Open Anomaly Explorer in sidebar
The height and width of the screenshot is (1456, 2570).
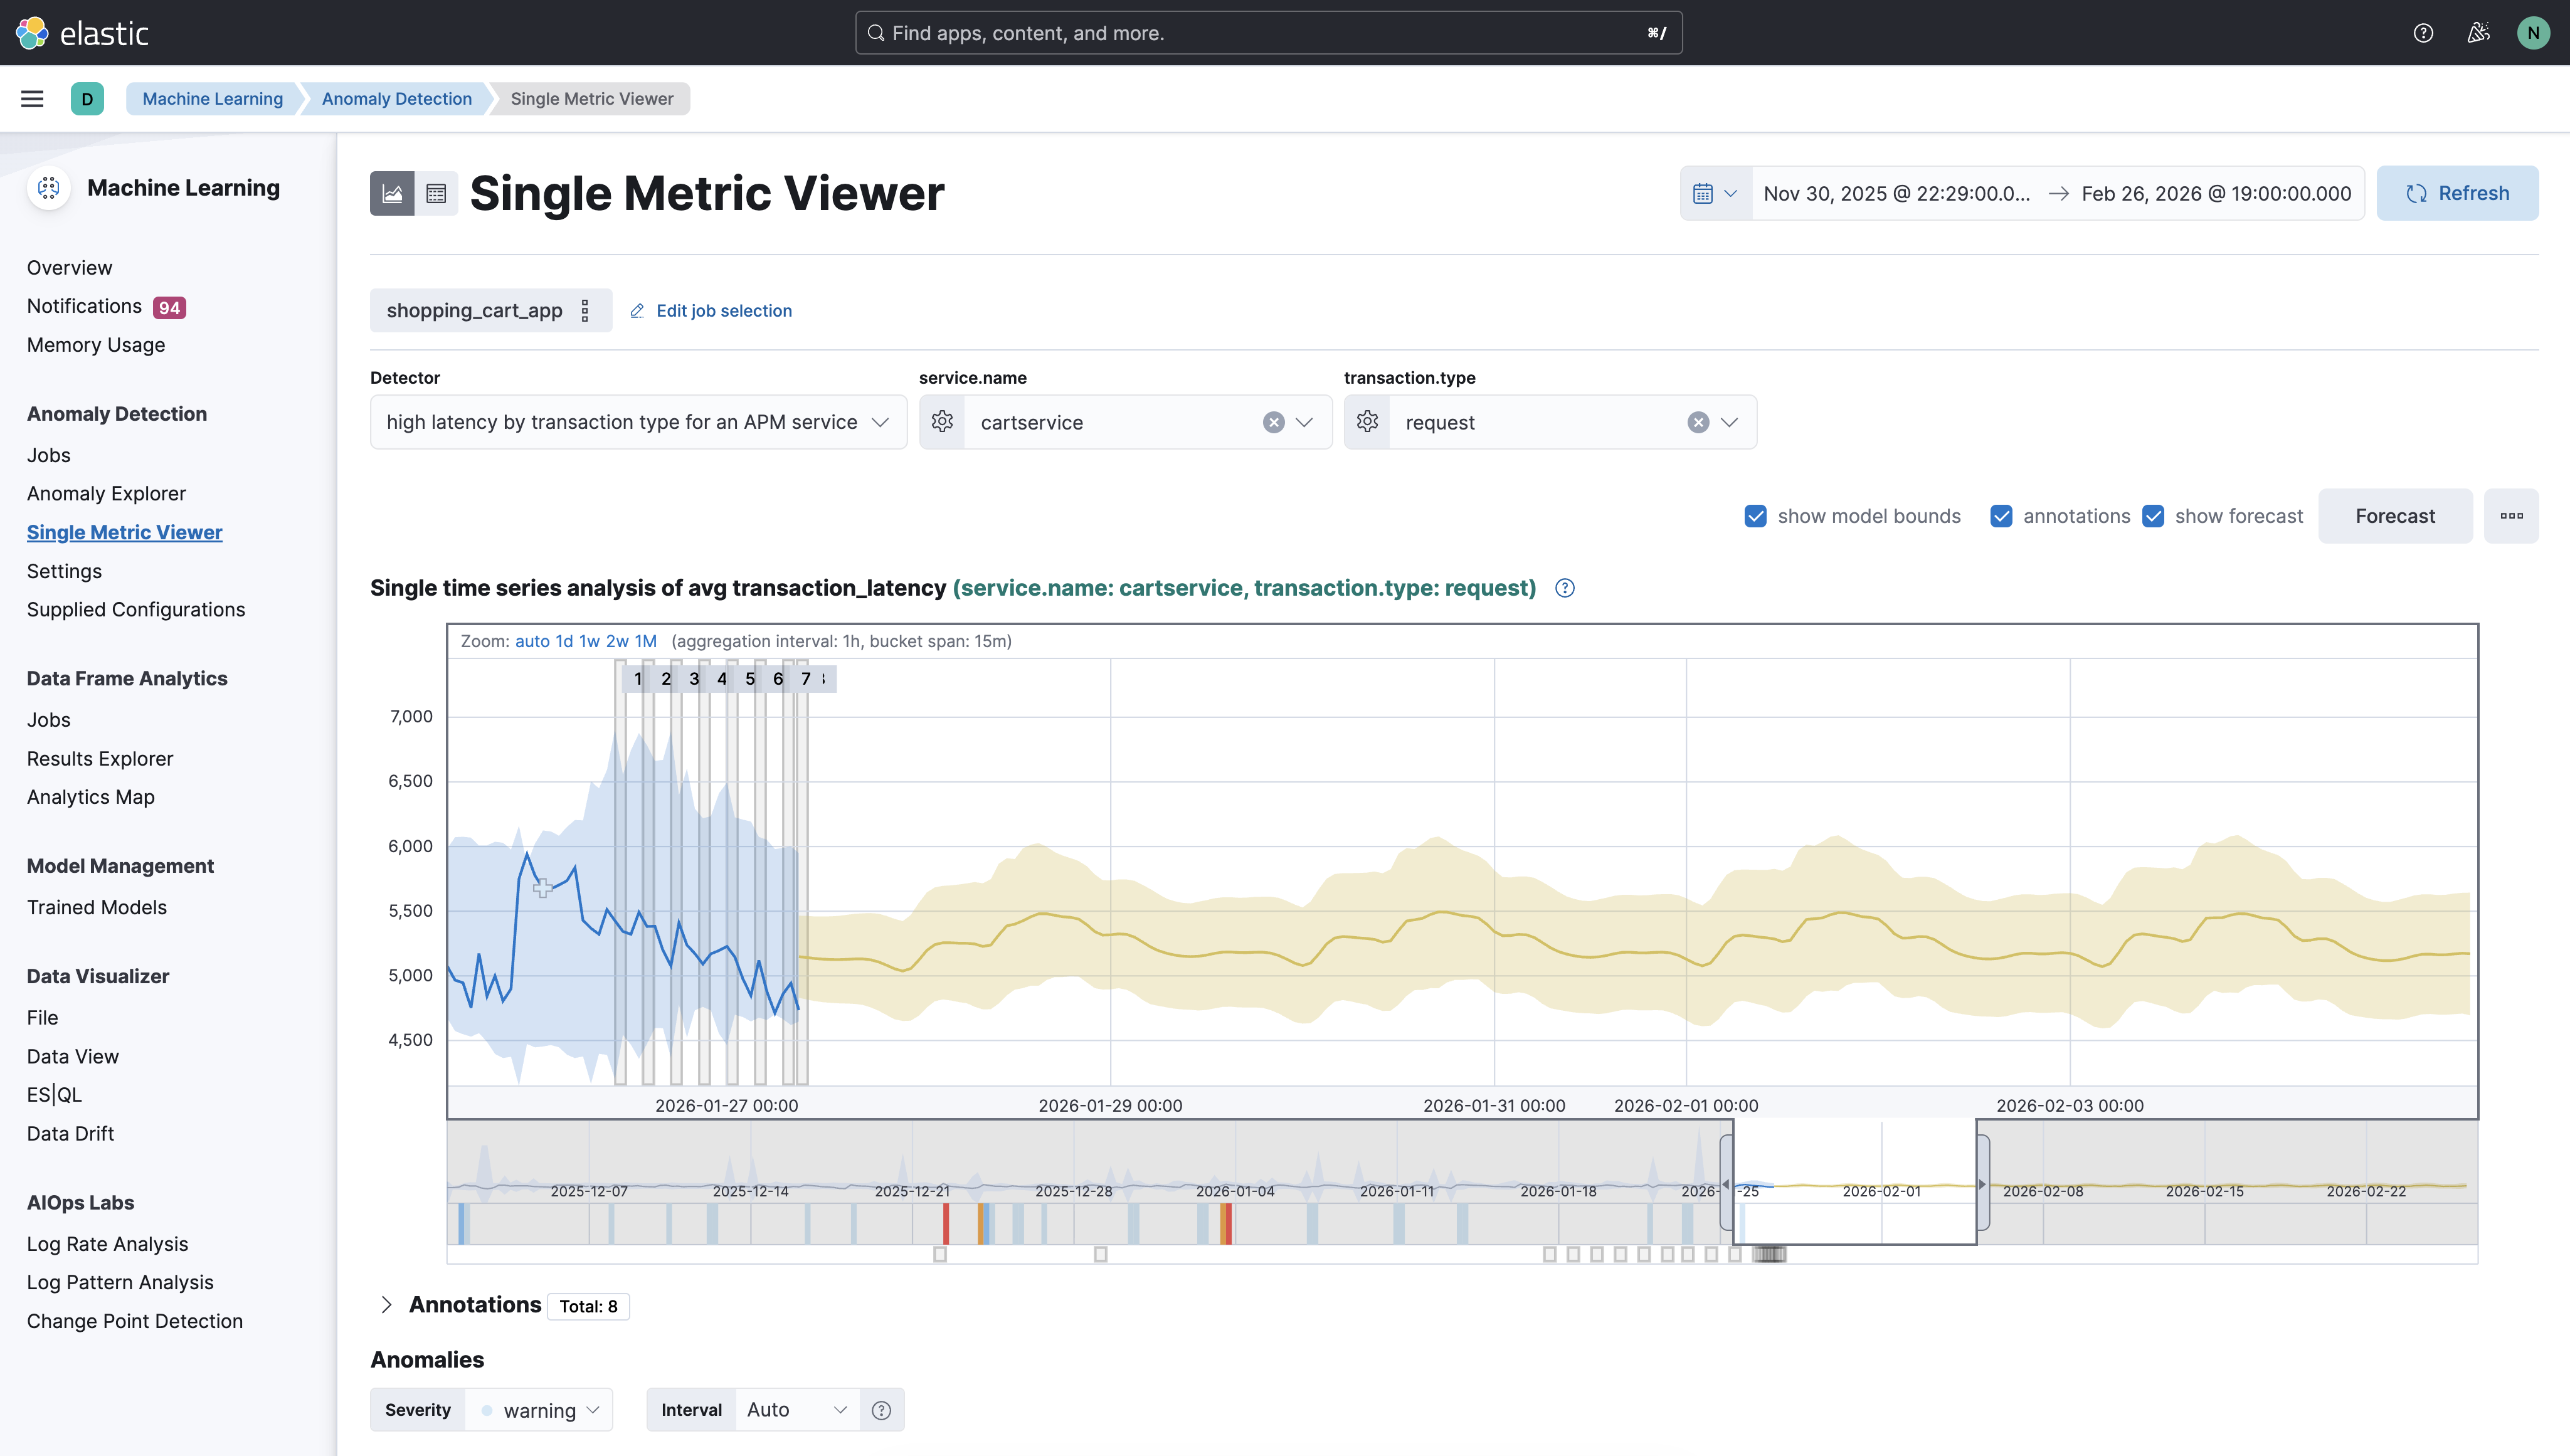[106, 493]
